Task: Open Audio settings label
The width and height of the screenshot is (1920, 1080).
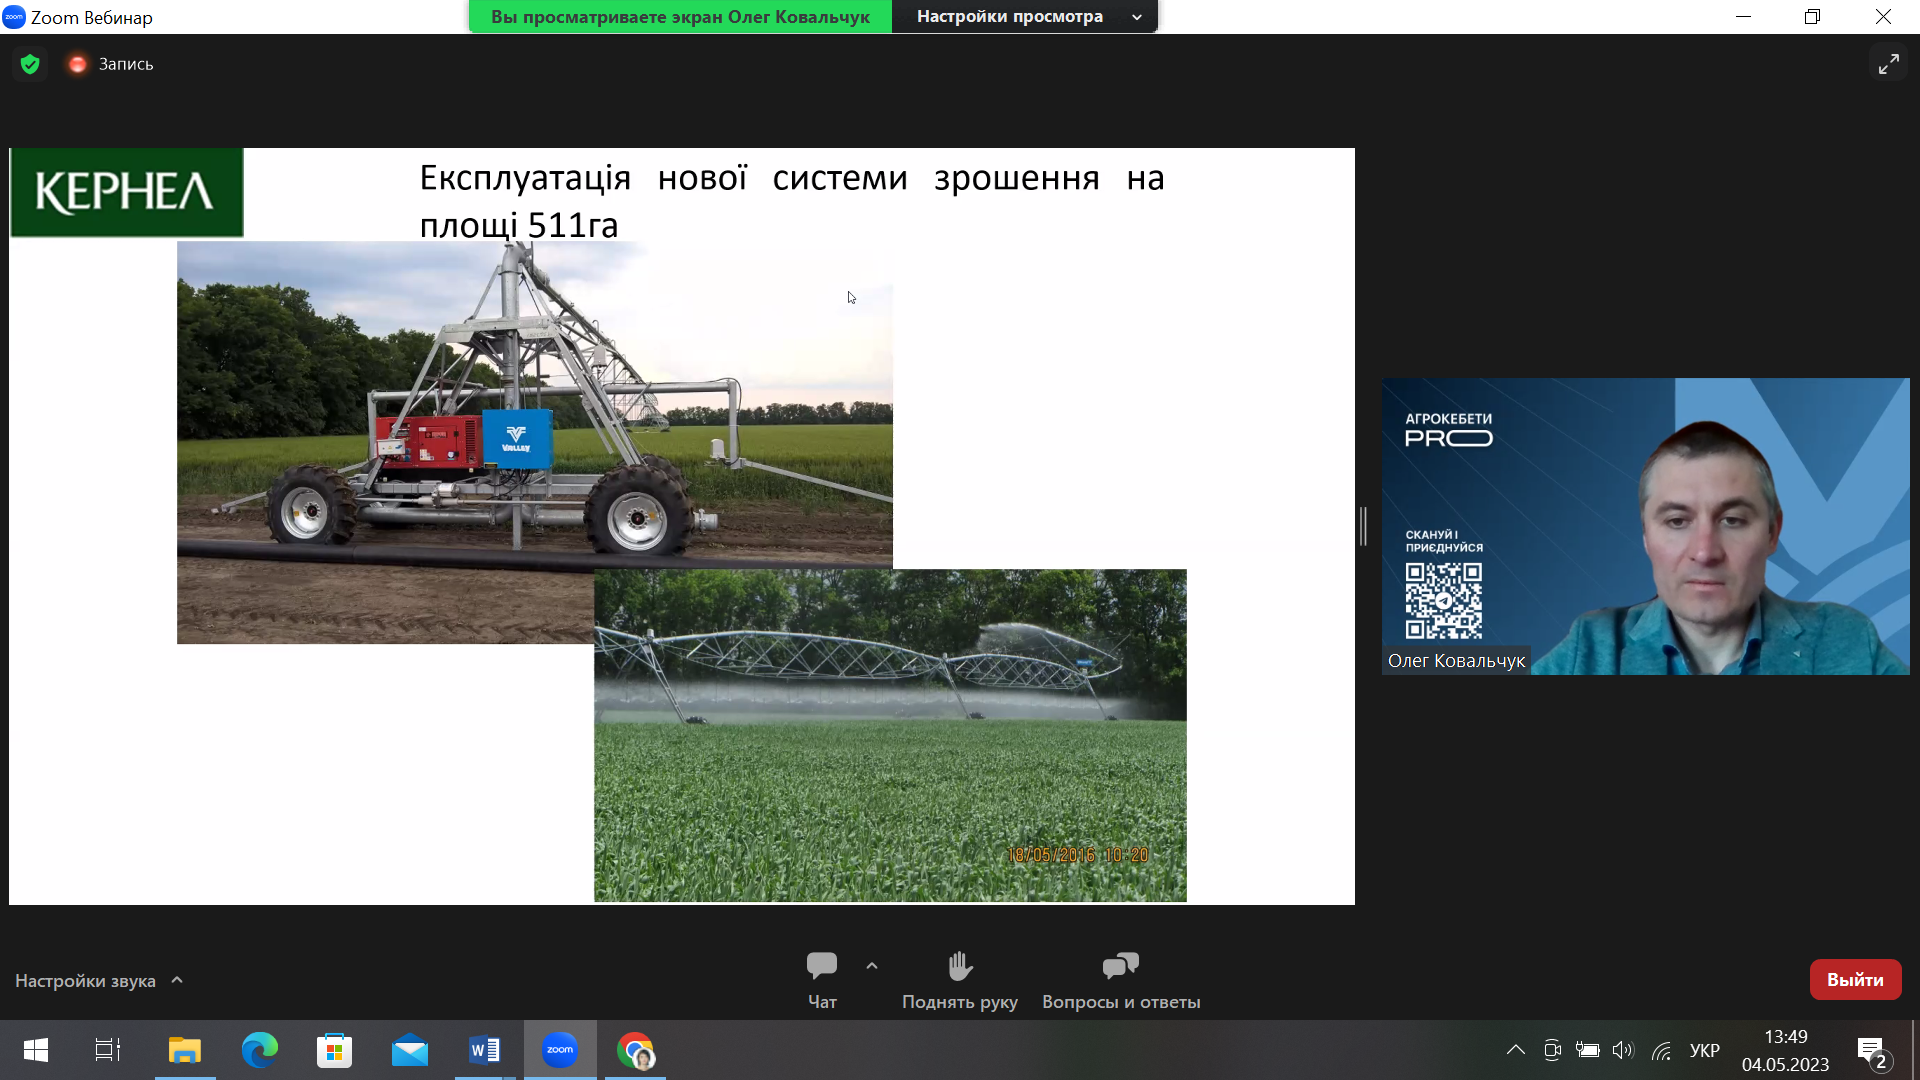Action: click(85, 981)
